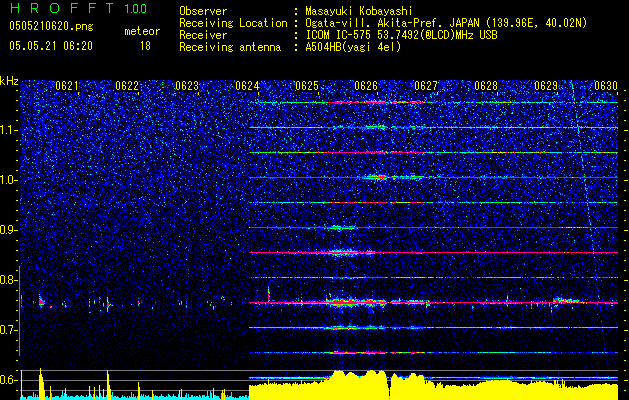Click the meteor label
629x400 pixels.
pos(142,31)
